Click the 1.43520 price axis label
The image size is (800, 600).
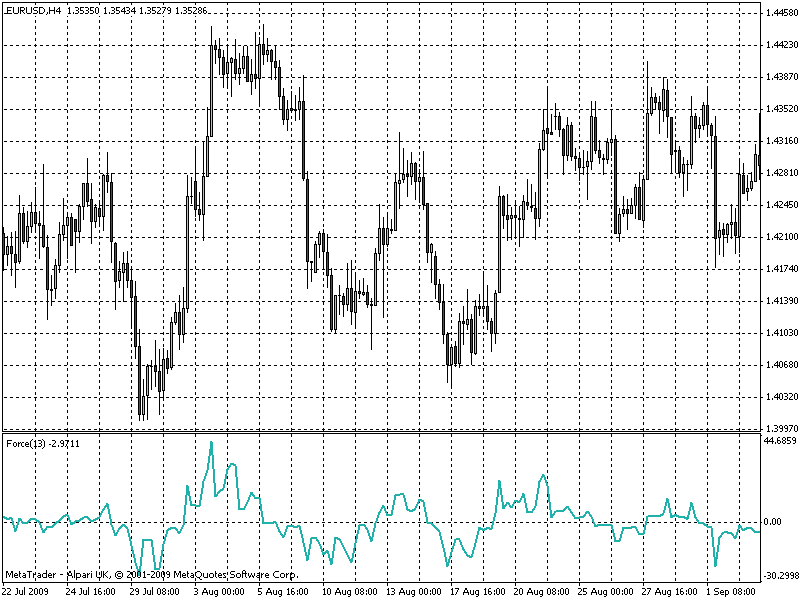pyautogui.click(x=782, y=109)
